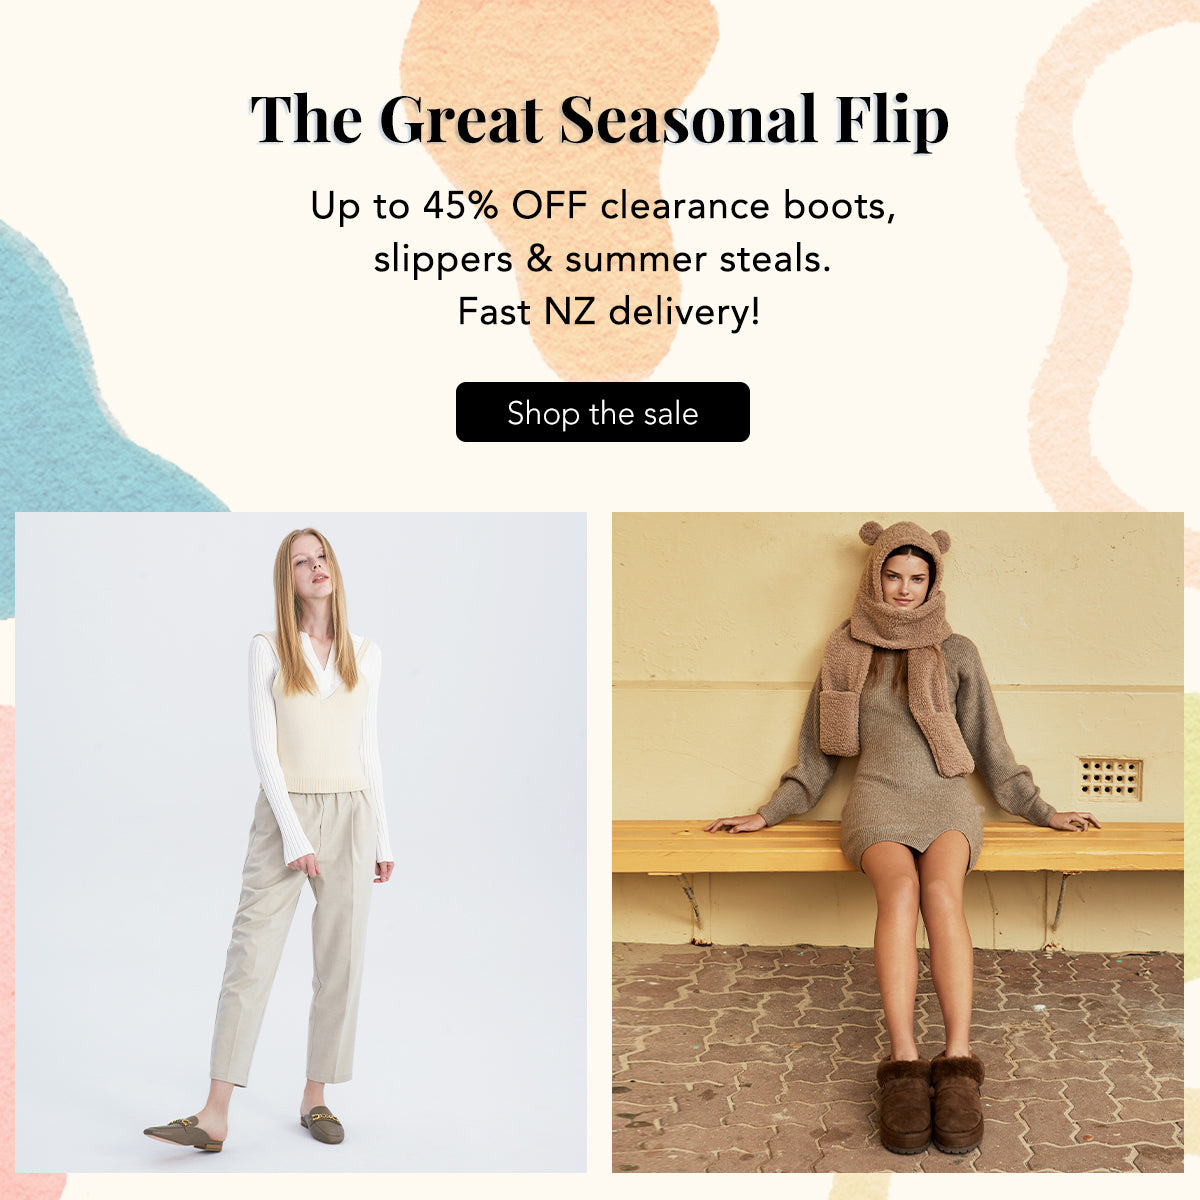Click the wall vent grille
The image size is (1200, 1200).
[x=1110, y=779]
